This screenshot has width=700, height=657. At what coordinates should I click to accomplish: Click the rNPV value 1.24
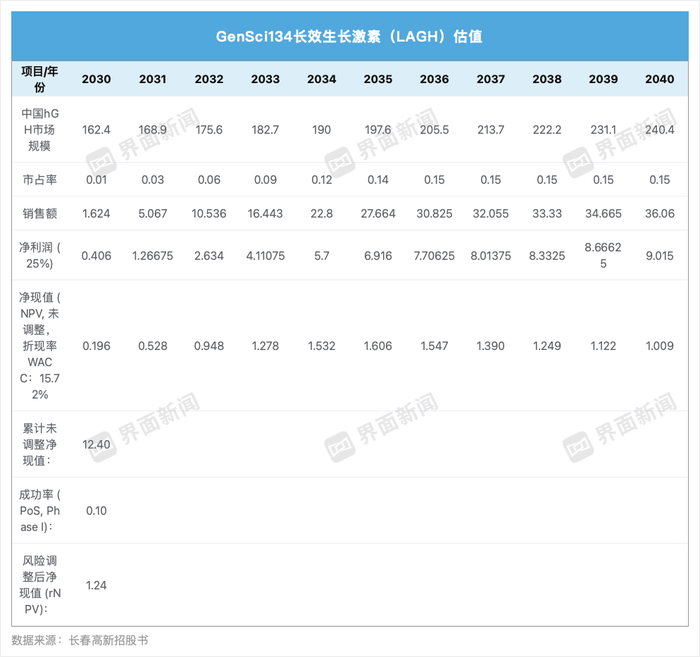[96, 584]
